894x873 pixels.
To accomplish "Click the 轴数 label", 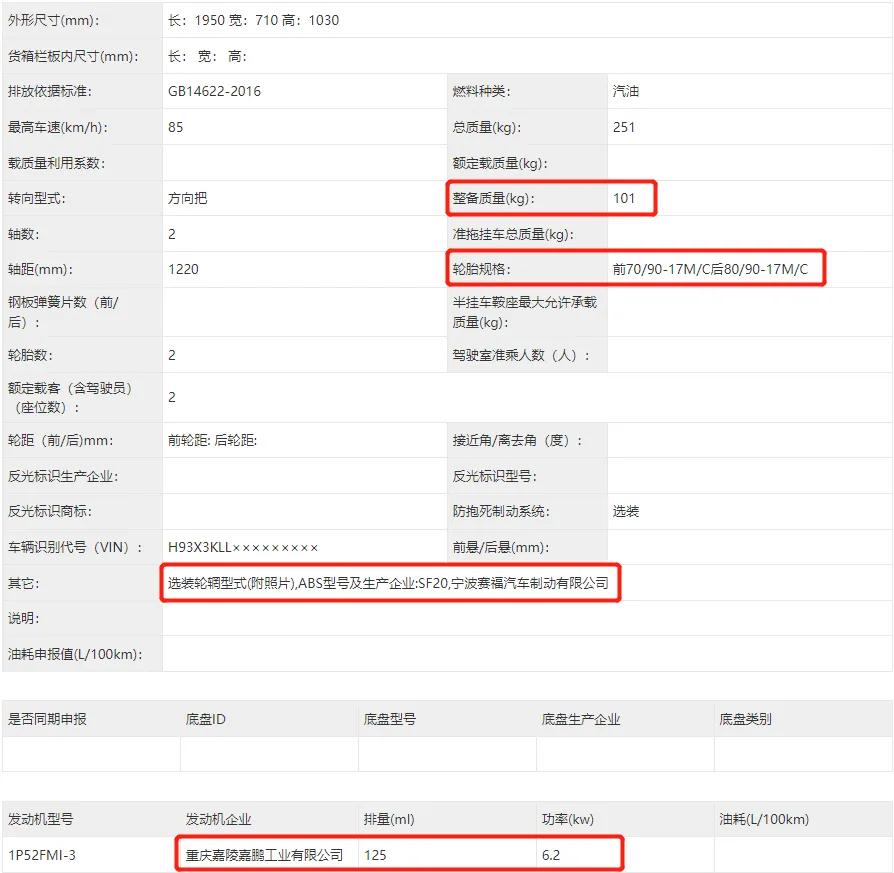I will tap(23, 234).
